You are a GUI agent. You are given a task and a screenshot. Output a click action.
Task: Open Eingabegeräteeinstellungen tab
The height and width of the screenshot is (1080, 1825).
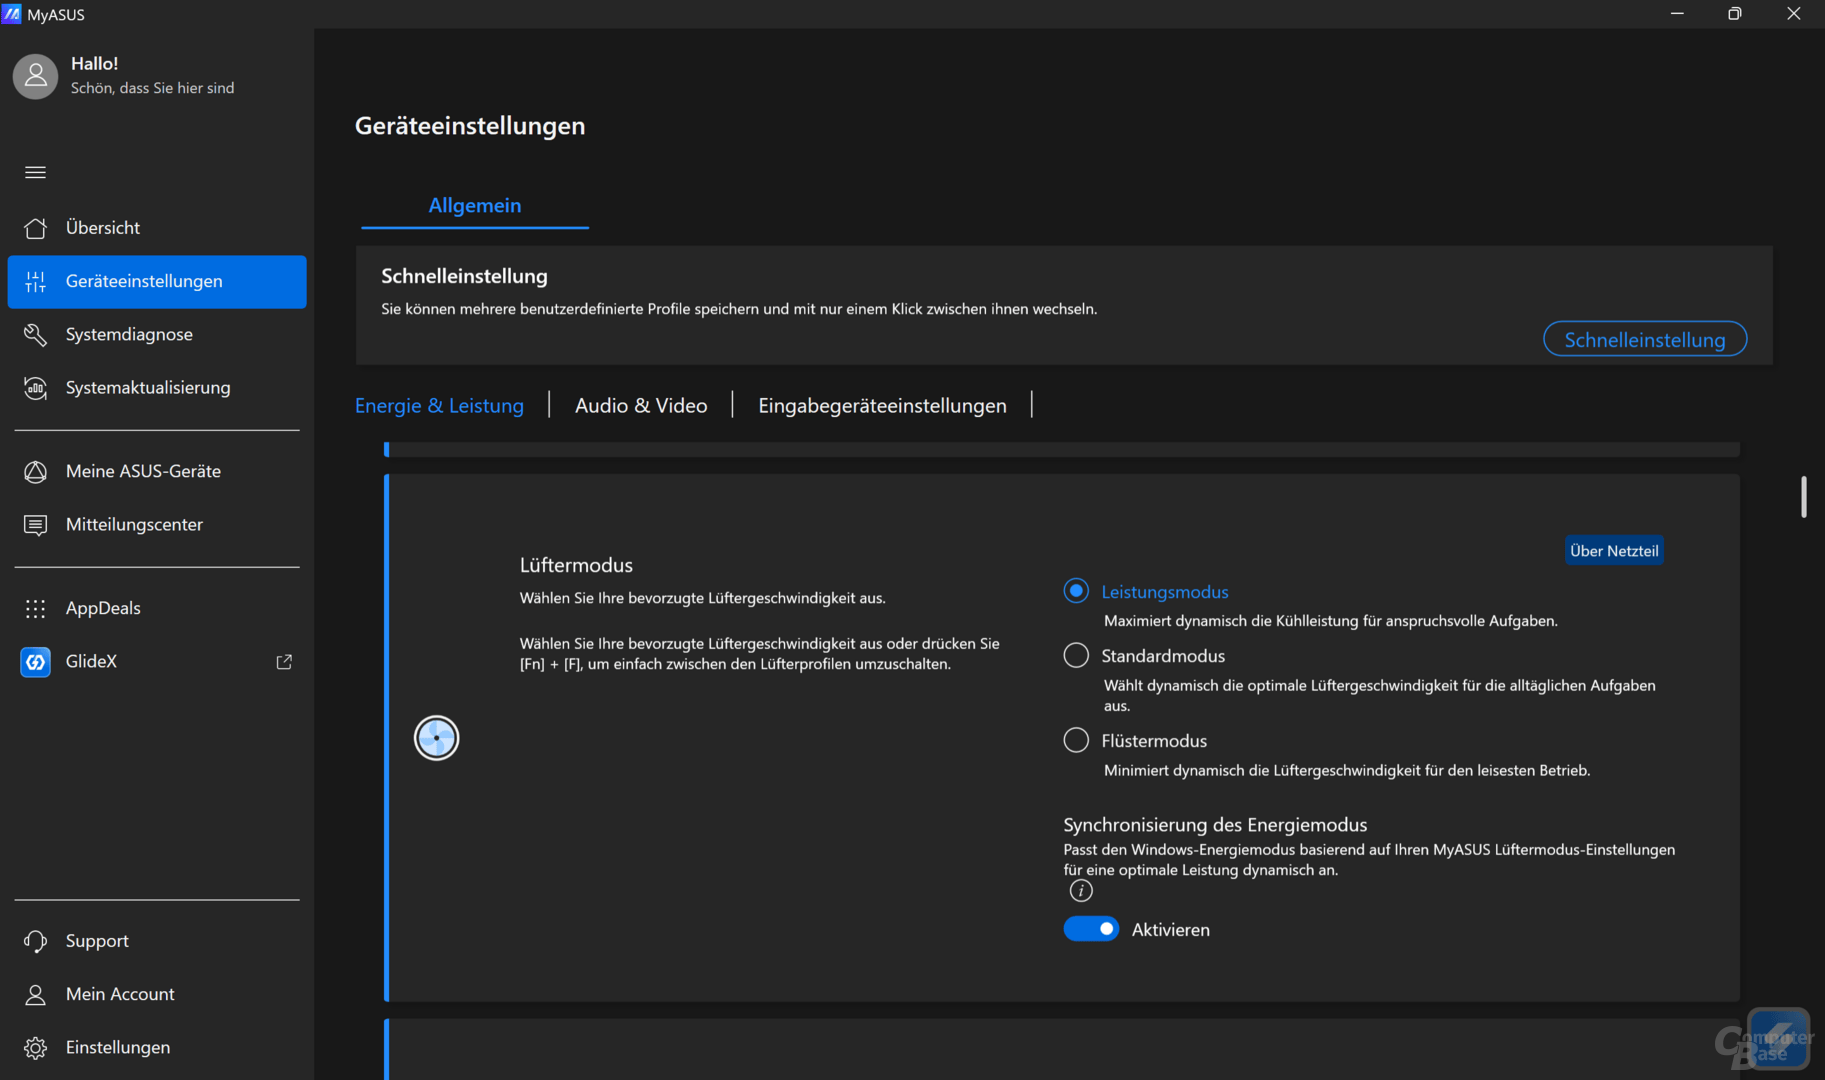pyautogui.click(x=882, y=405)
